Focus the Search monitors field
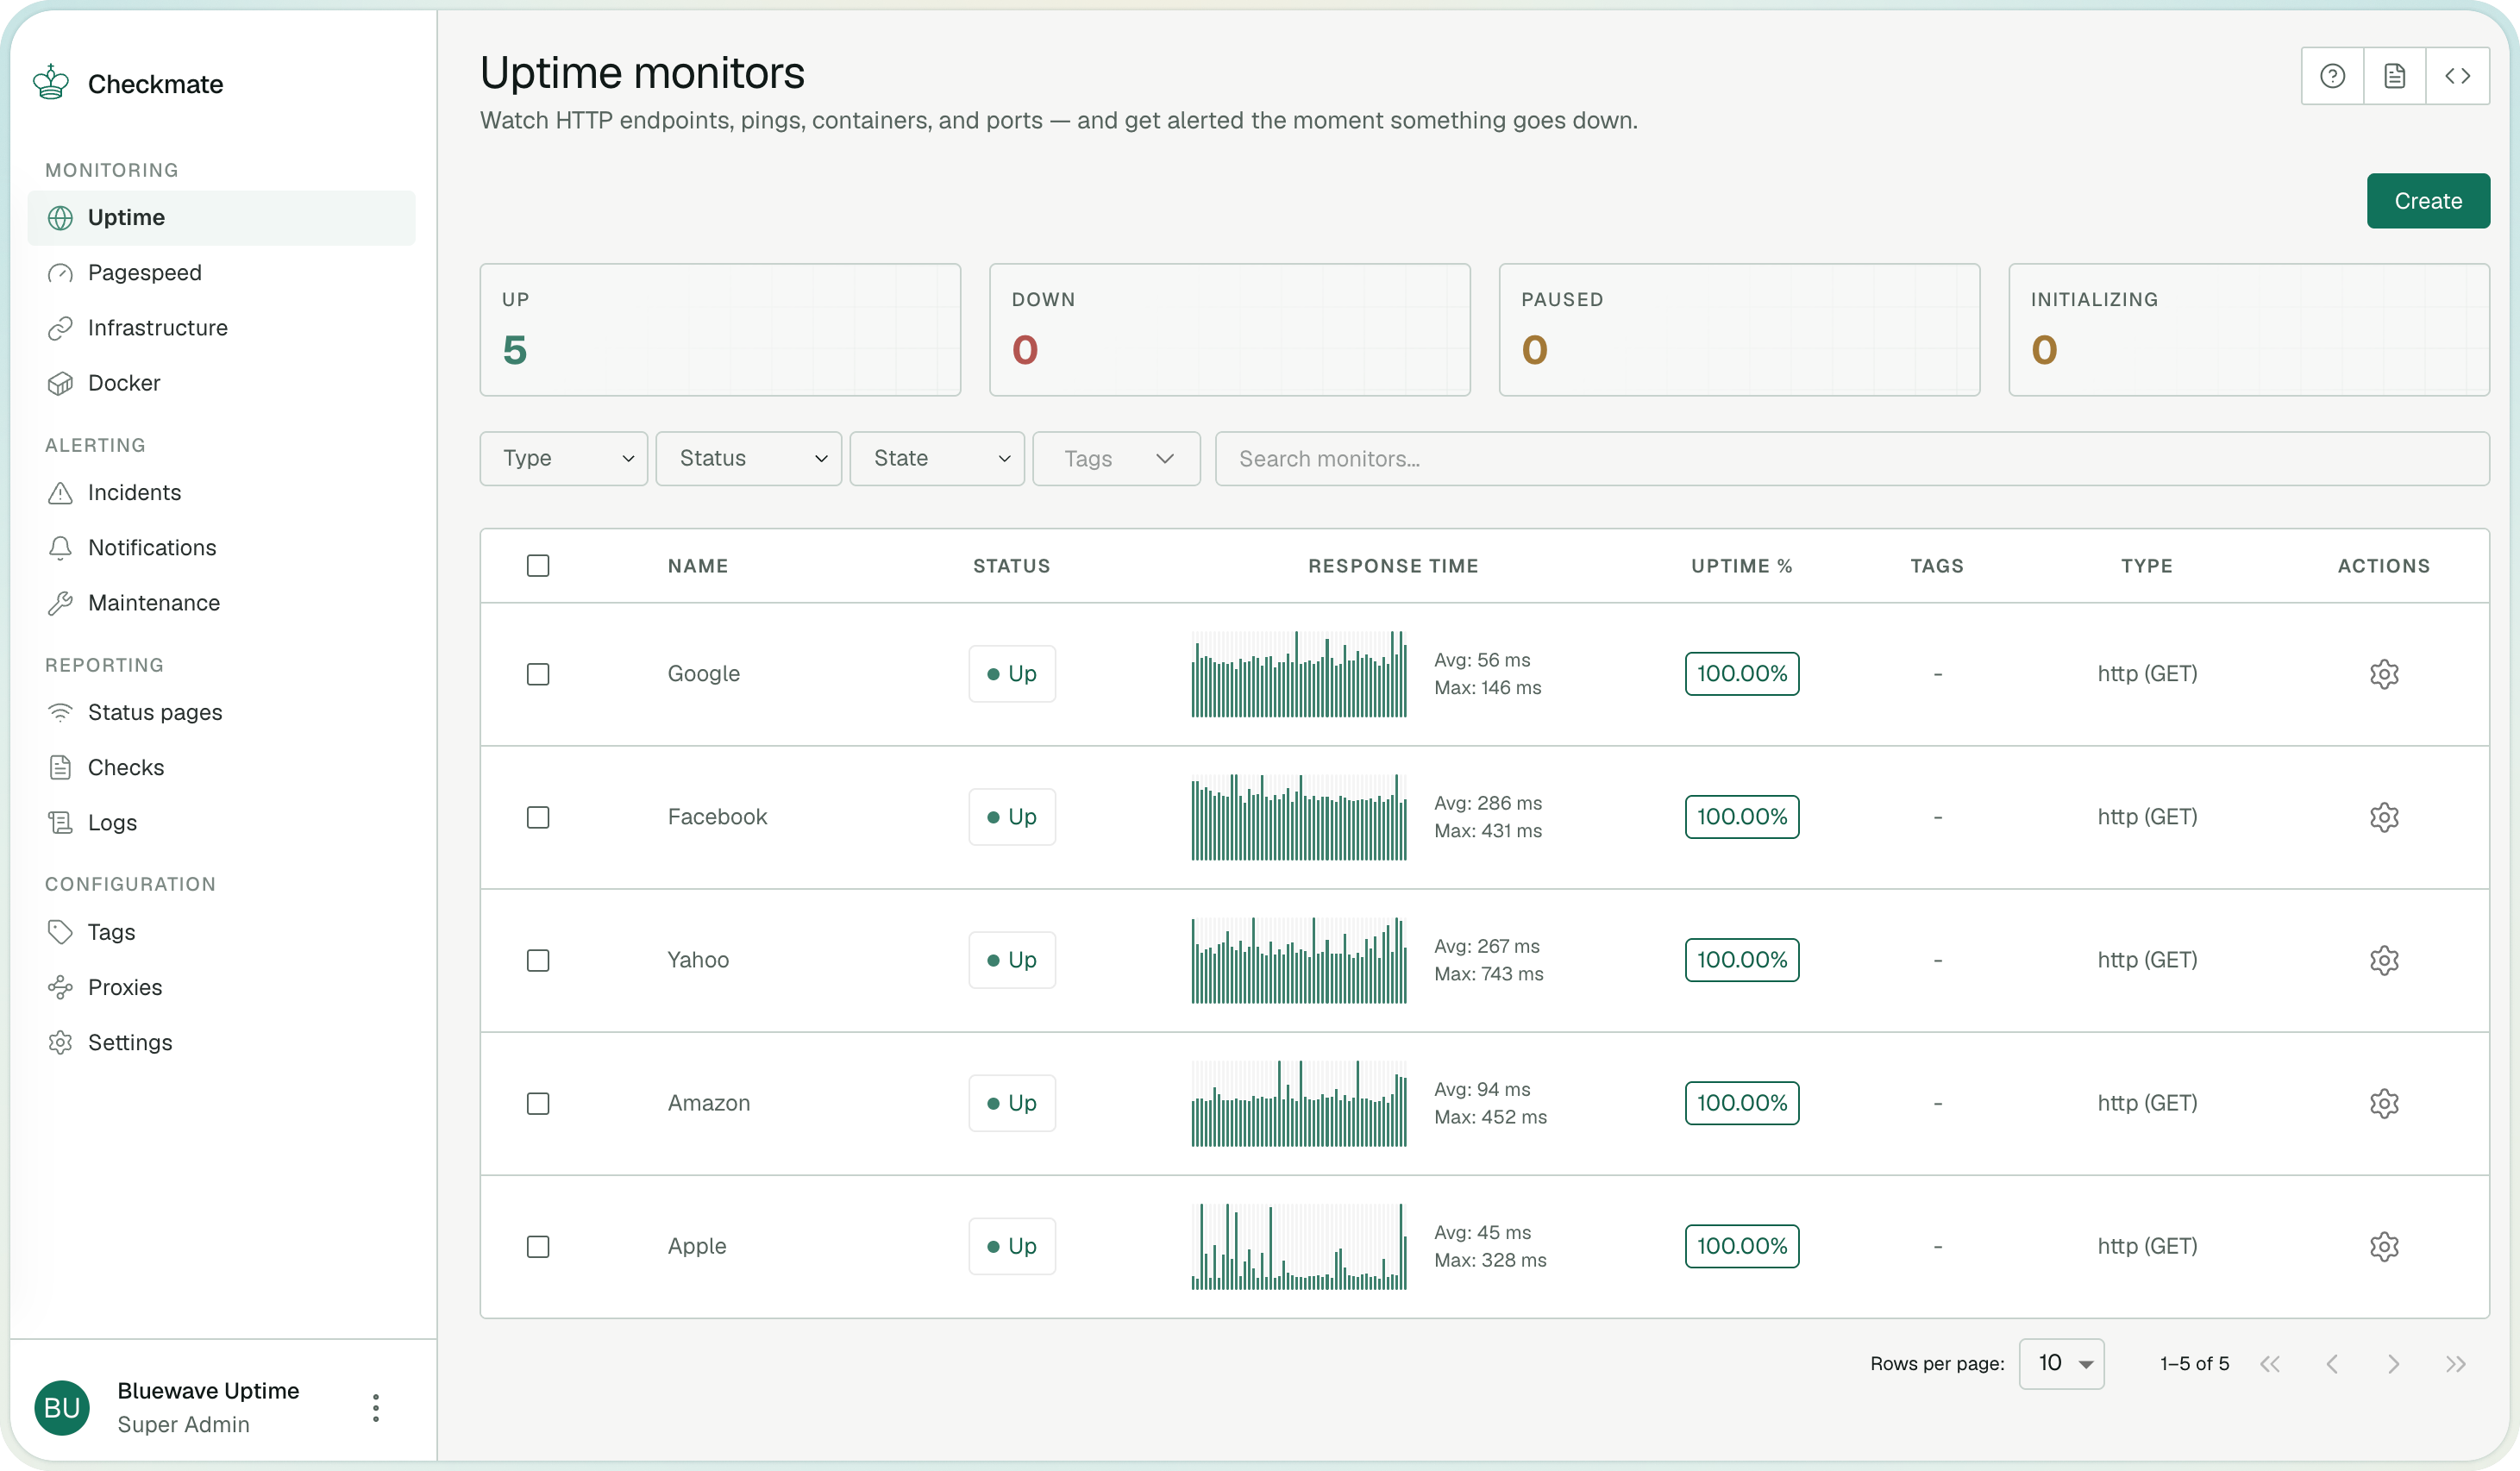 click(1852, 459)
